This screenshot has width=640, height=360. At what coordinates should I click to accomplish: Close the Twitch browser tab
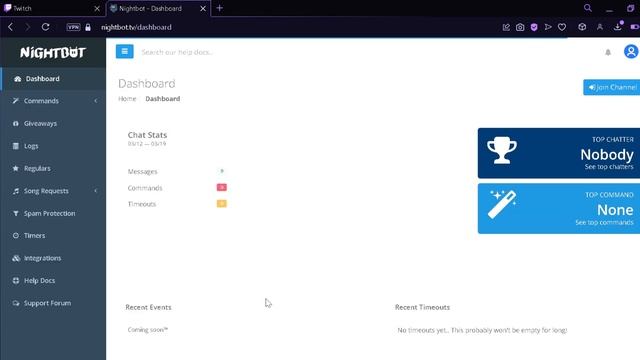97,8
